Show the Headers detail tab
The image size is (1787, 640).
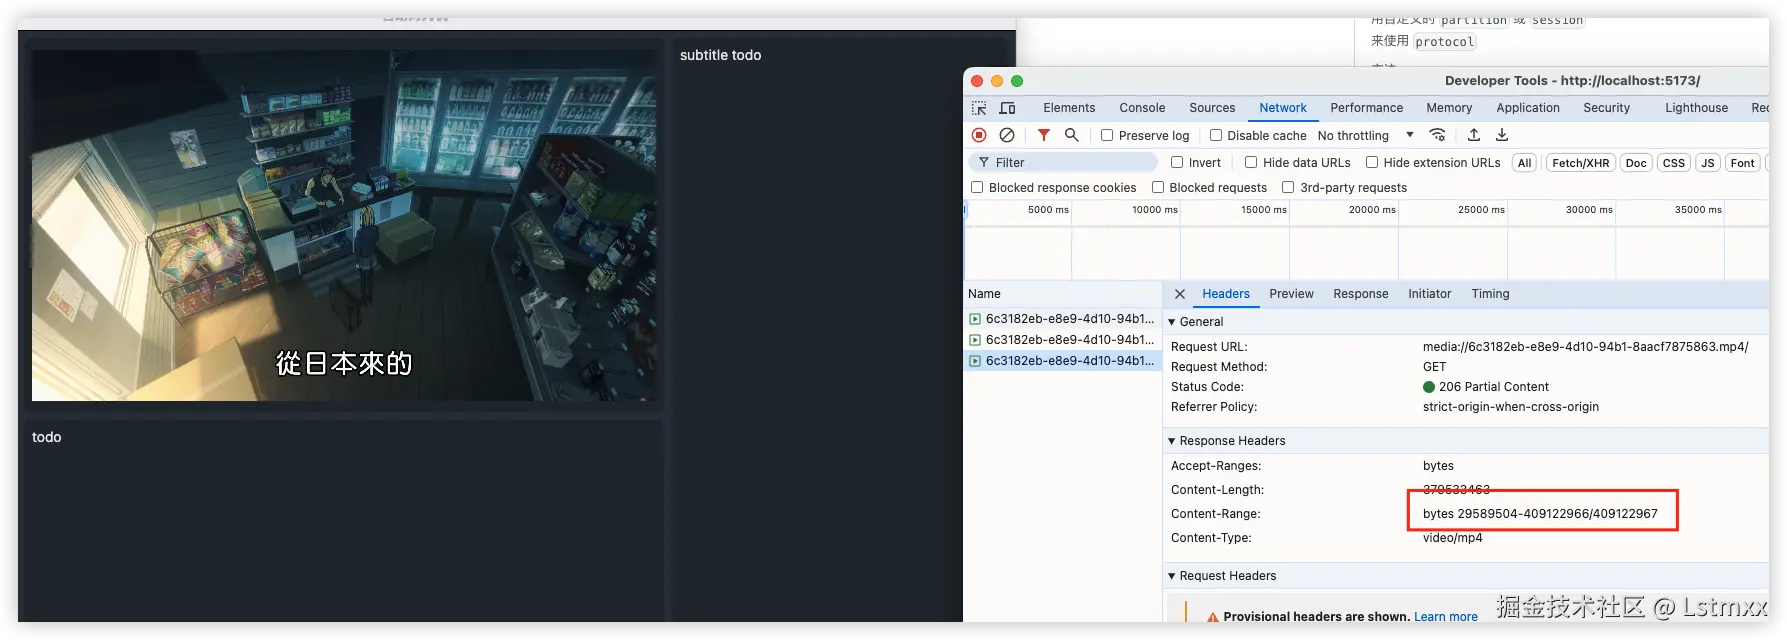[x=1226, y=294]
